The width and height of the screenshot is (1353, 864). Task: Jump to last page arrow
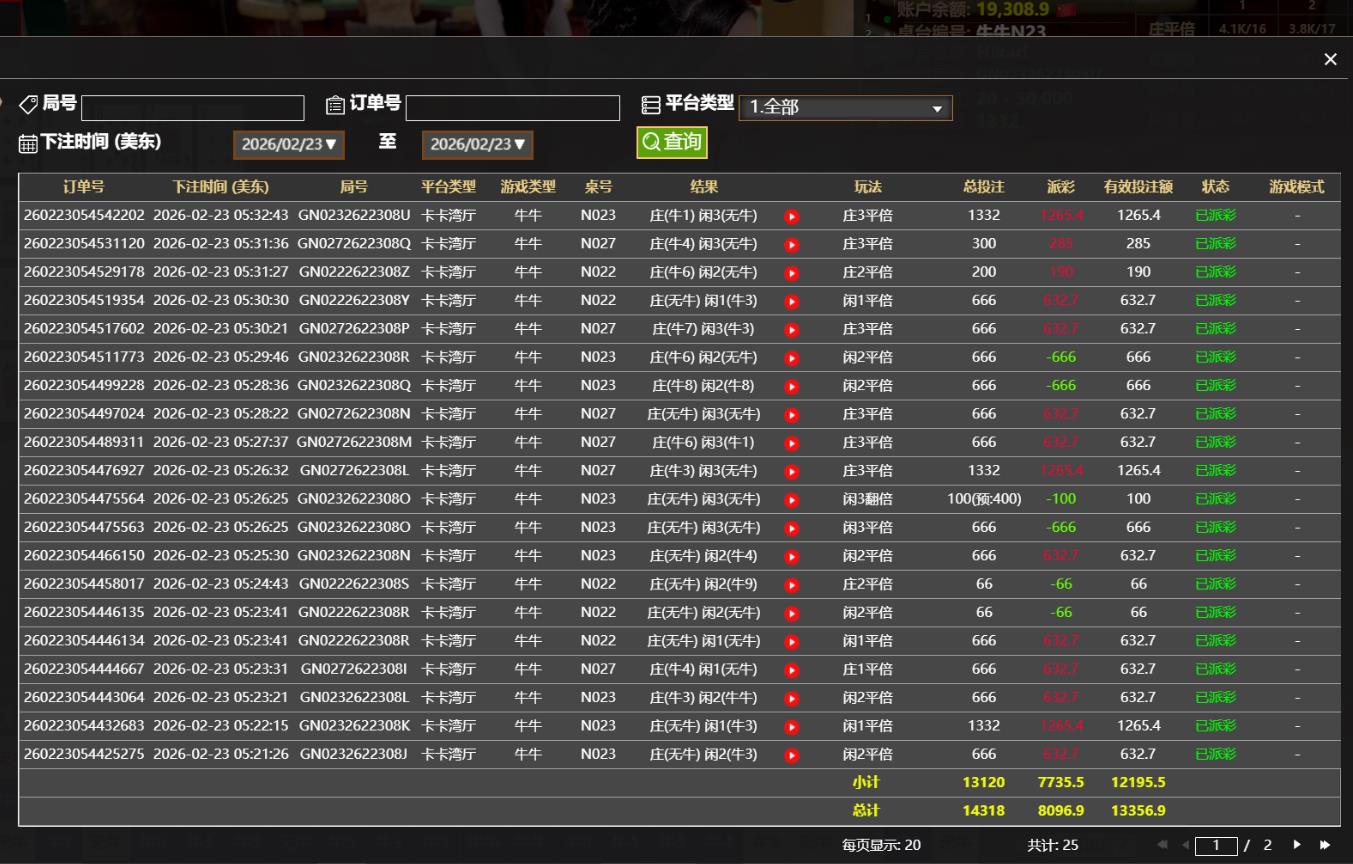[x=1325, y=845]
